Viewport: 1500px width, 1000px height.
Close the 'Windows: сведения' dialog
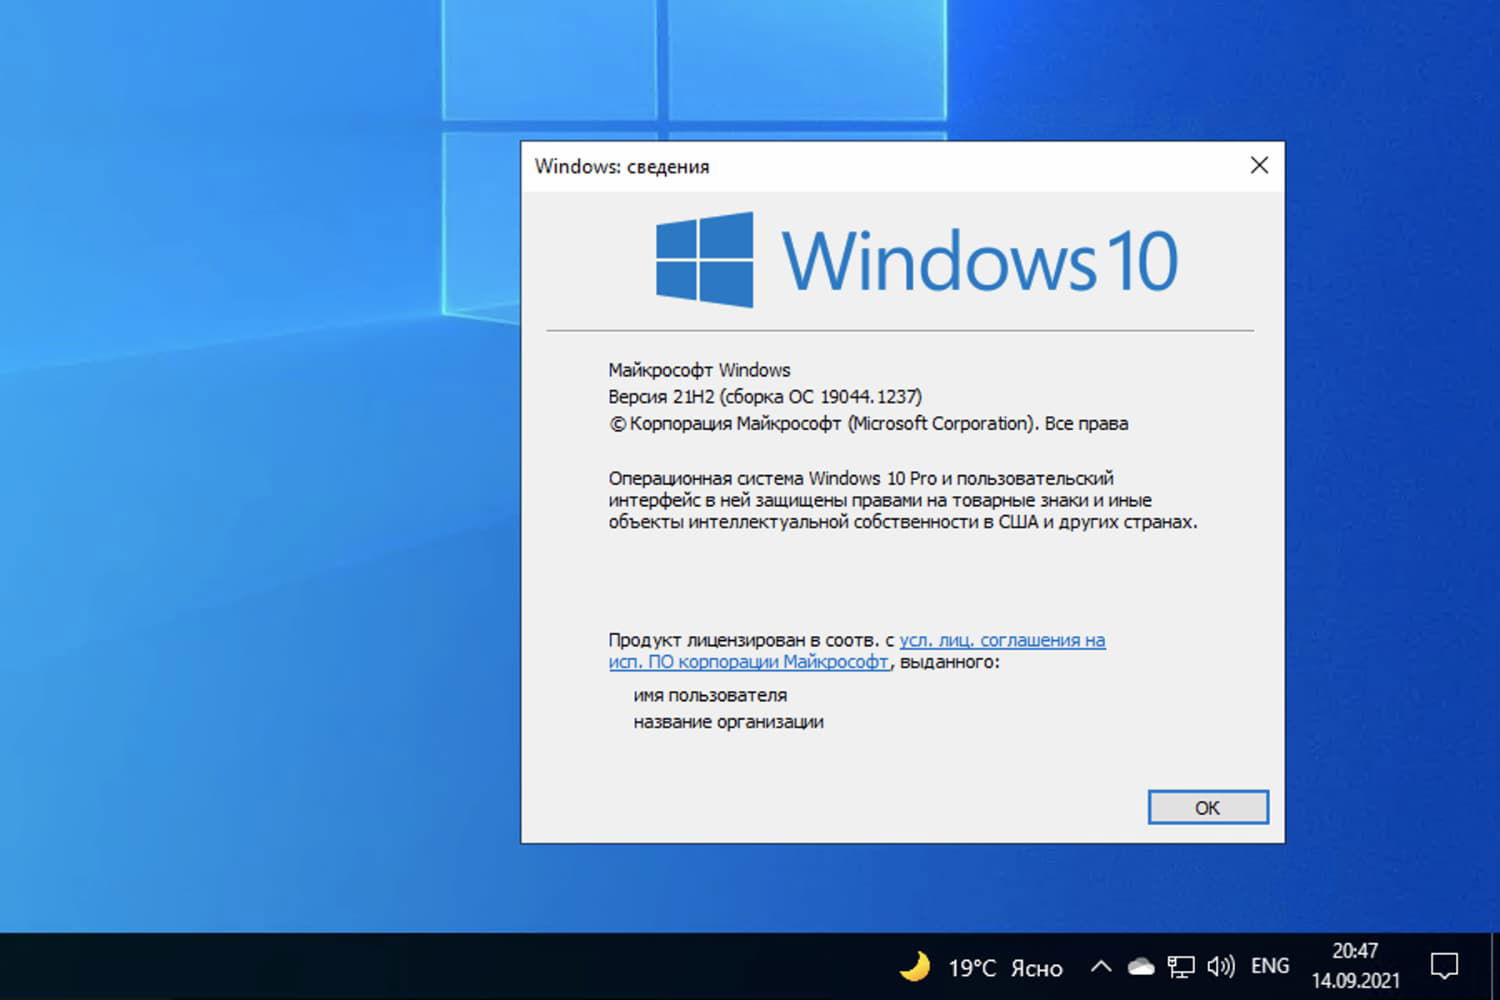[x=1259, y=165]
